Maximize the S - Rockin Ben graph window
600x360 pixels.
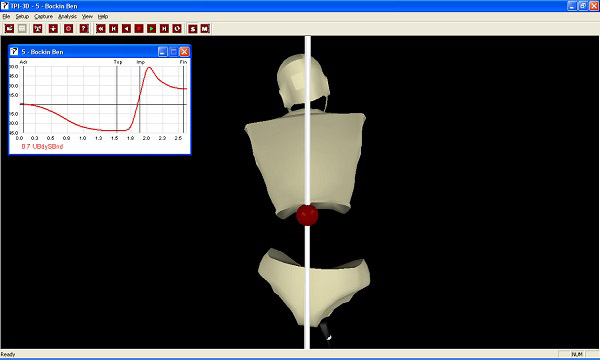(174, 52)
